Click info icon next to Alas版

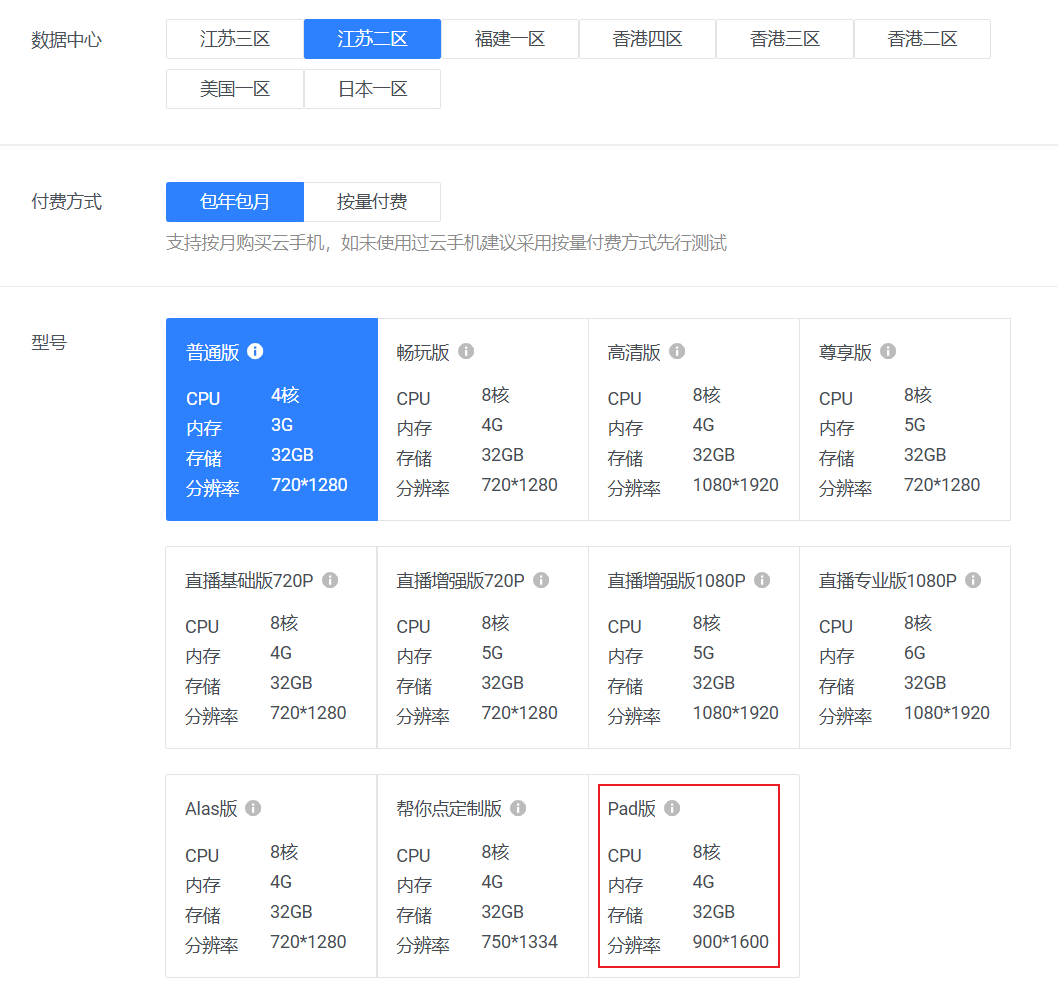point(253,808)
